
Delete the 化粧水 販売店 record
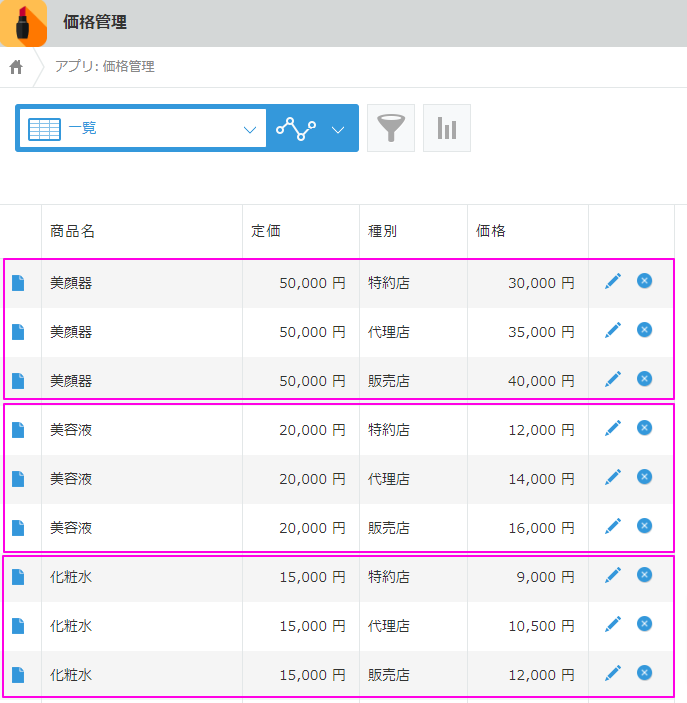click(x=644, y=673)
